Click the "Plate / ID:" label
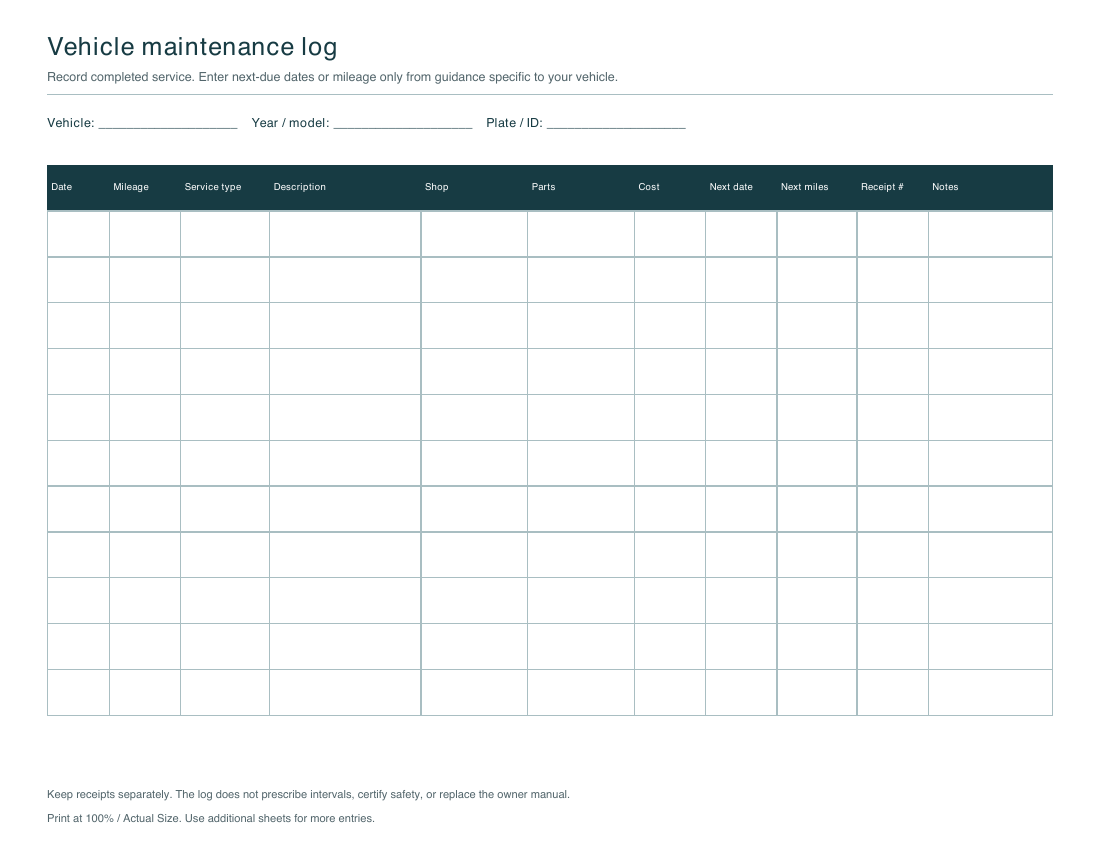 click(x=514, y=123)
